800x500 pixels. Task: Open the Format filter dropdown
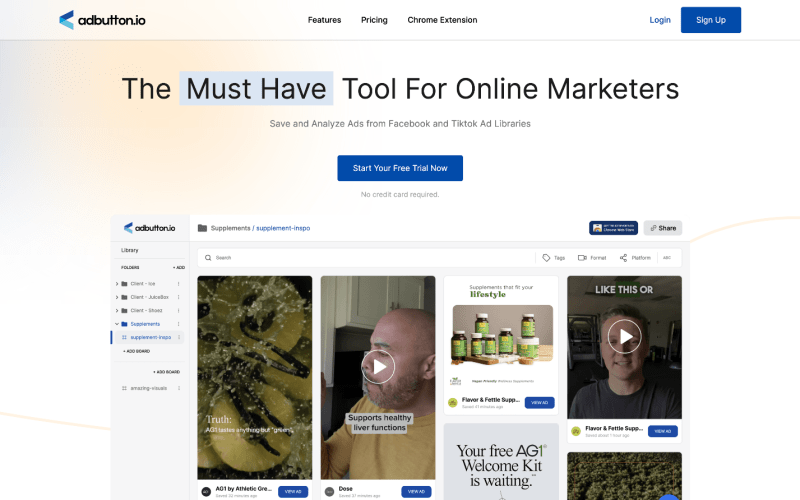[592, 258]
